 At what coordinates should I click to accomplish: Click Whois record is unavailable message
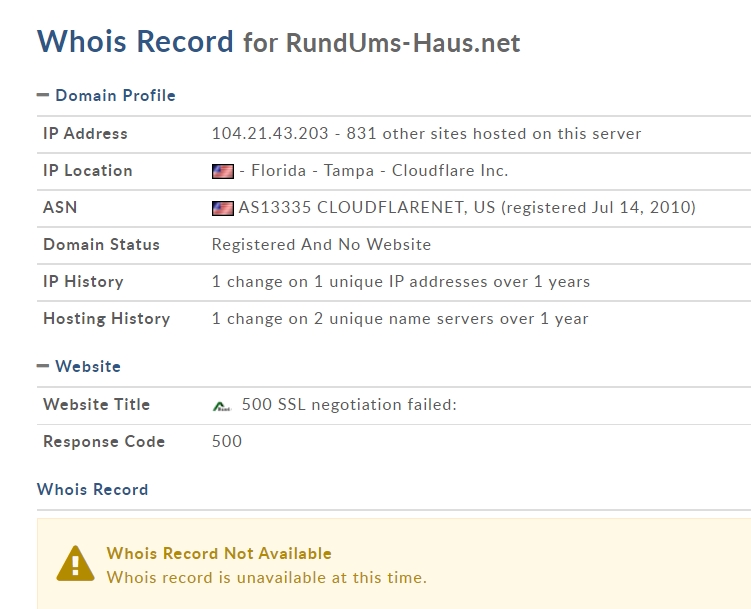coord(266,578)
